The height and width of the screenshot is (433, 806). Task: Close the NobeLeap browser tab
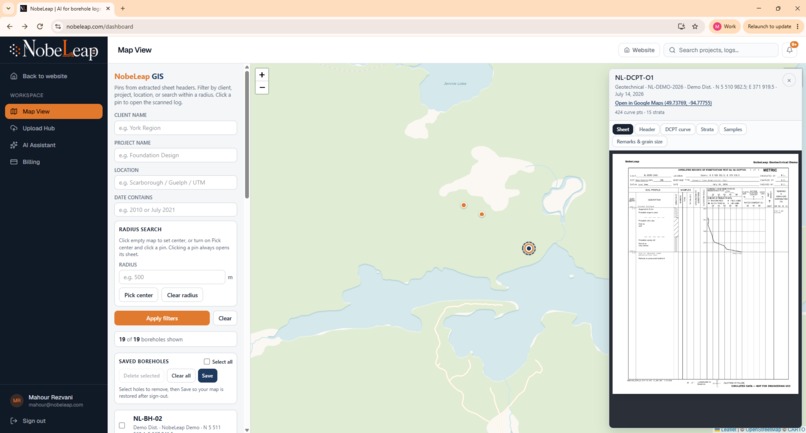pos(108,9)
